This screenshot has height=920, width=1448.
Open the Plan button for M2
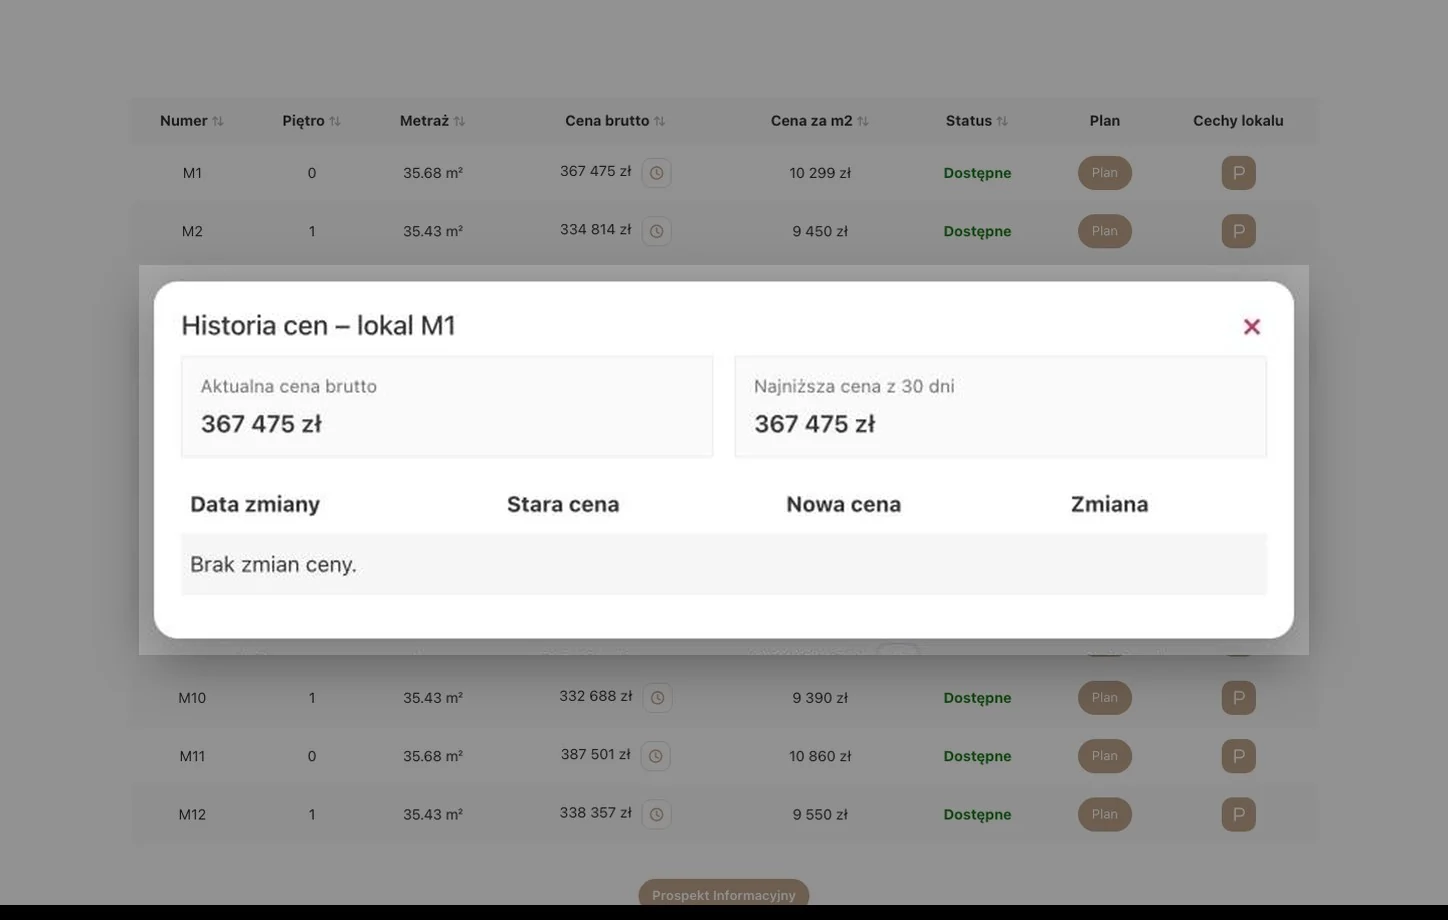(x=1105, y=231)
